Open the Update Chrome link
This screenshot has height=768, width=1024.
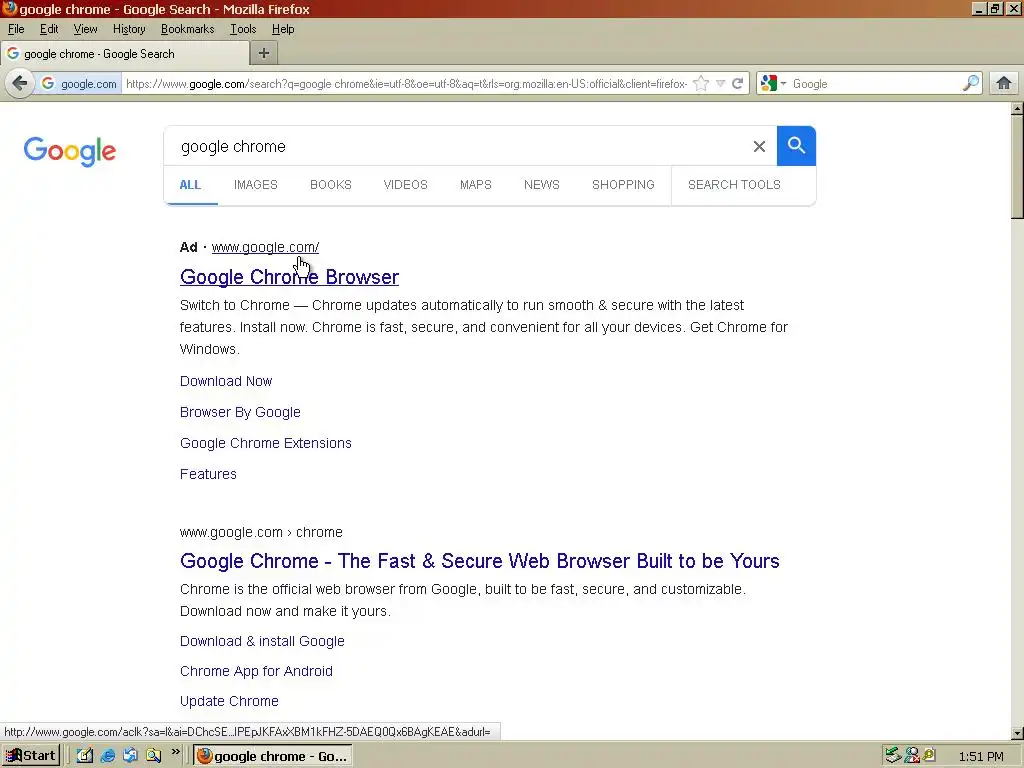229,701
